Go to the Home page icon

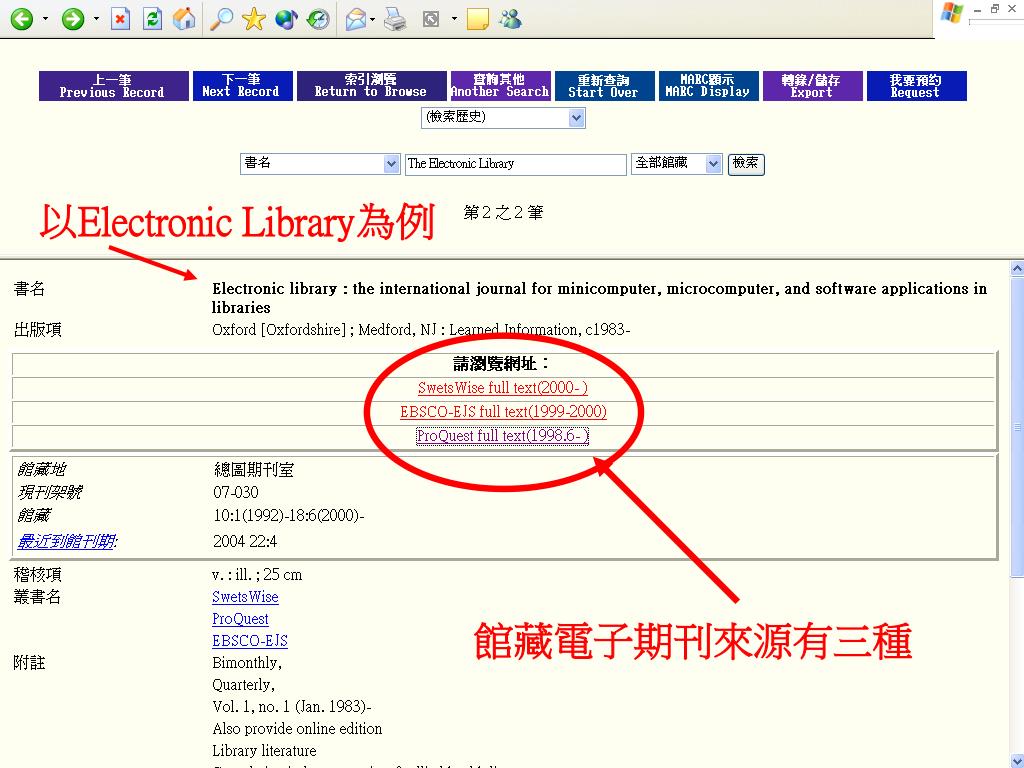click(x=184, y=19)
